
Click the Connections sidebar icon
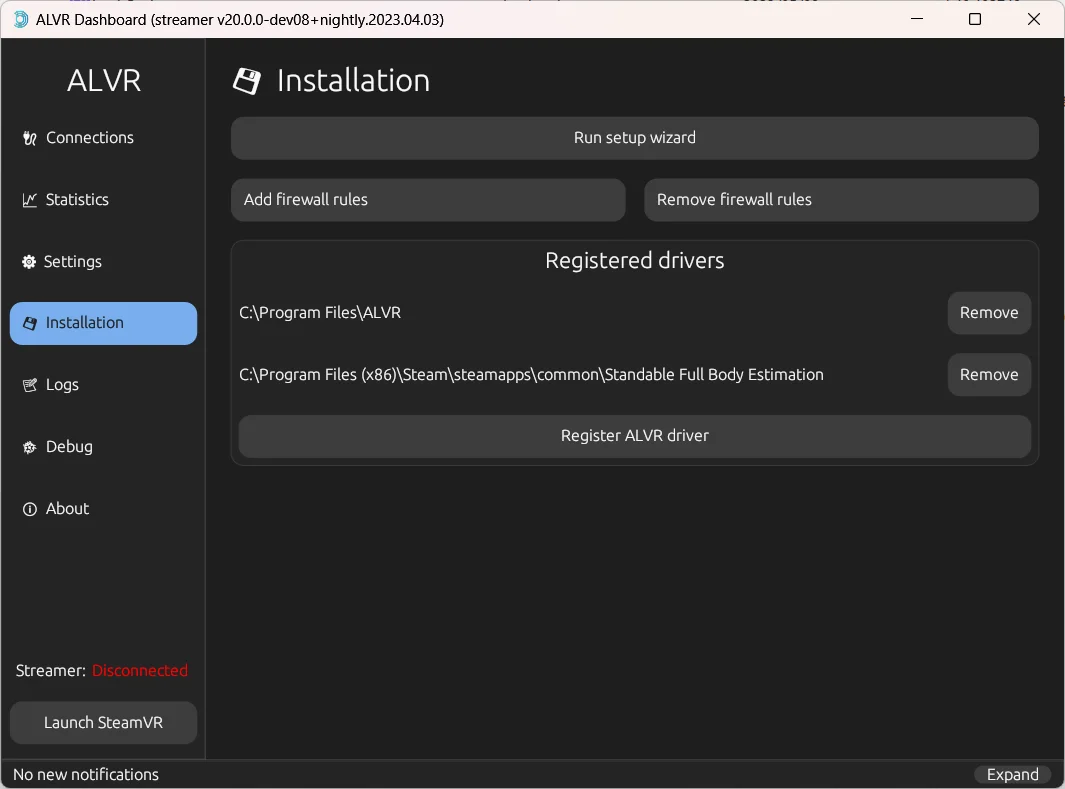pyautogui.click(x=29, y=138)
